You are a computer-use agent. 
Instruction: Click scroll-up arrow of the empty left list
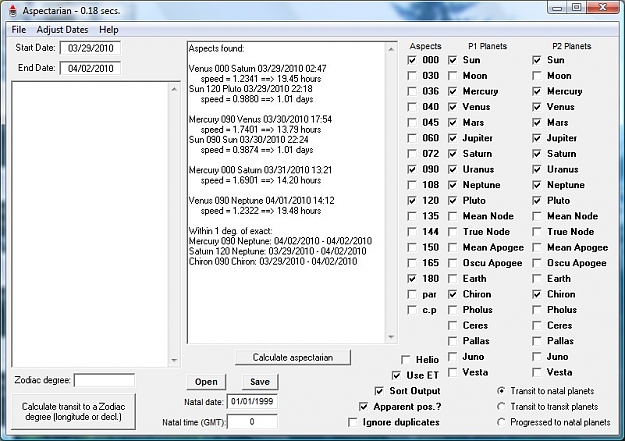[x=174, y=89]
